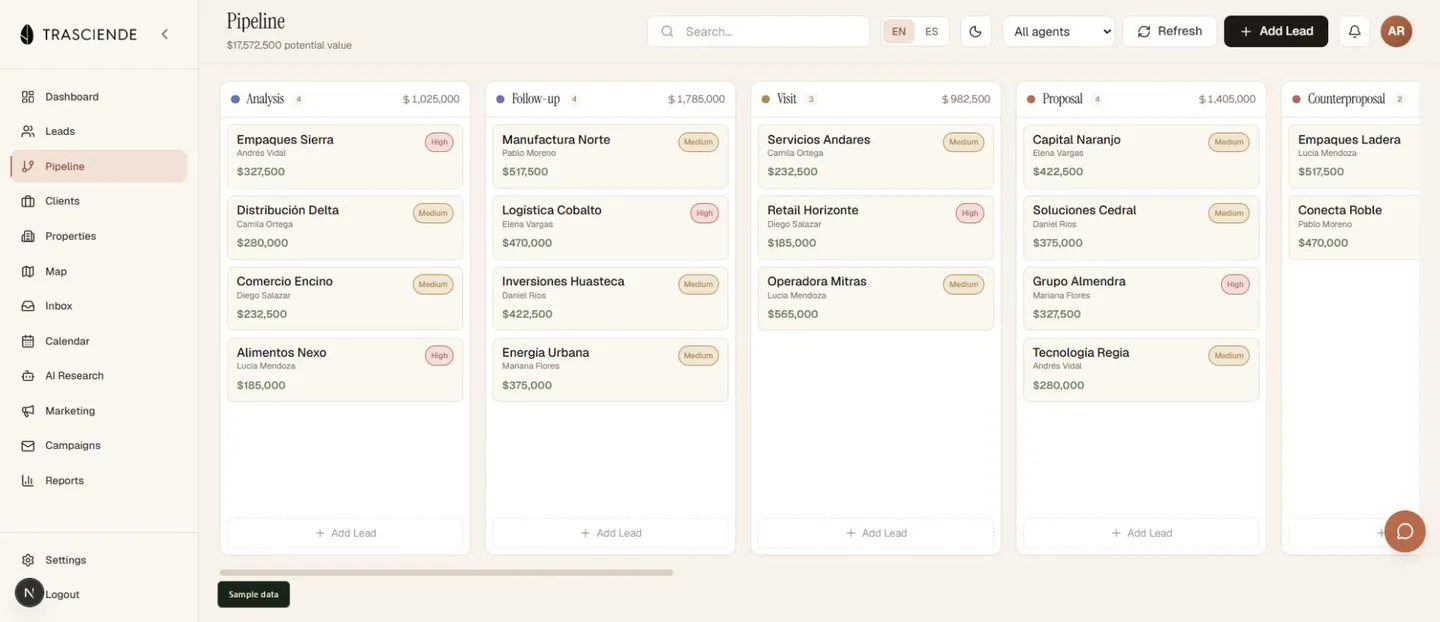Click the High tag on Grupo Almendra

click(x=1236, y=284)
